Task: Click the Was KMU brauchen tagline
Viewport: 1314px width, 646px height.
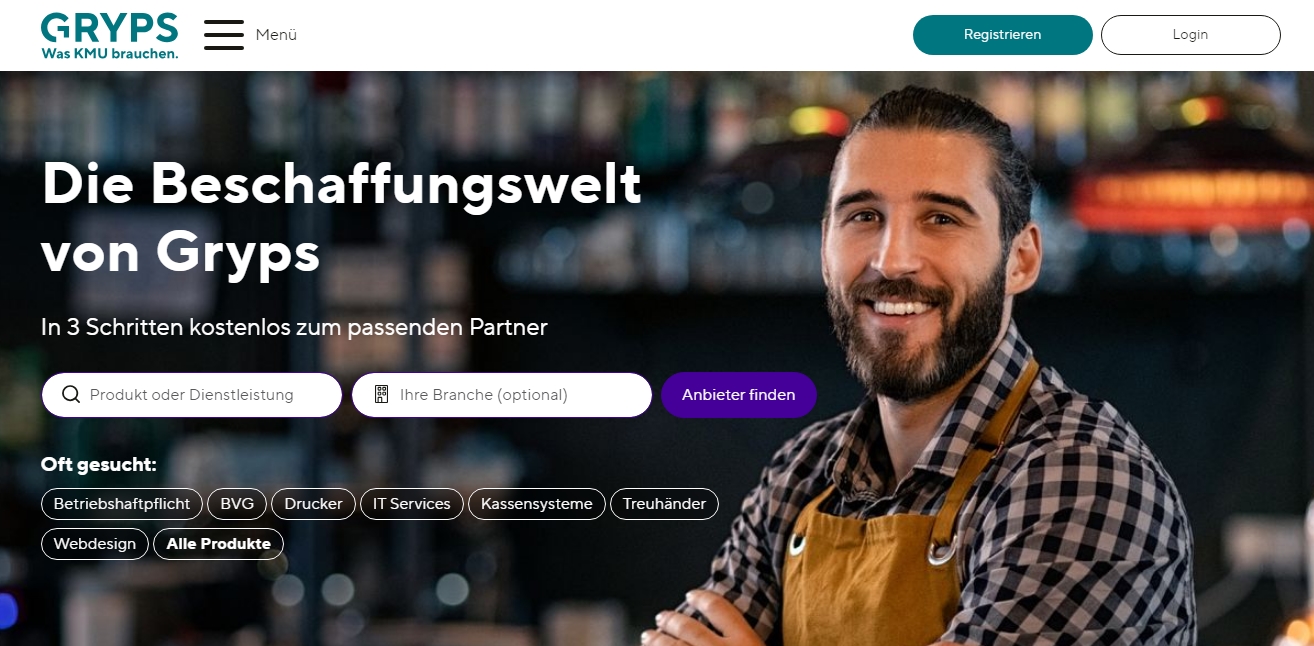Action: pyautogui.click(x=110, y=53)
